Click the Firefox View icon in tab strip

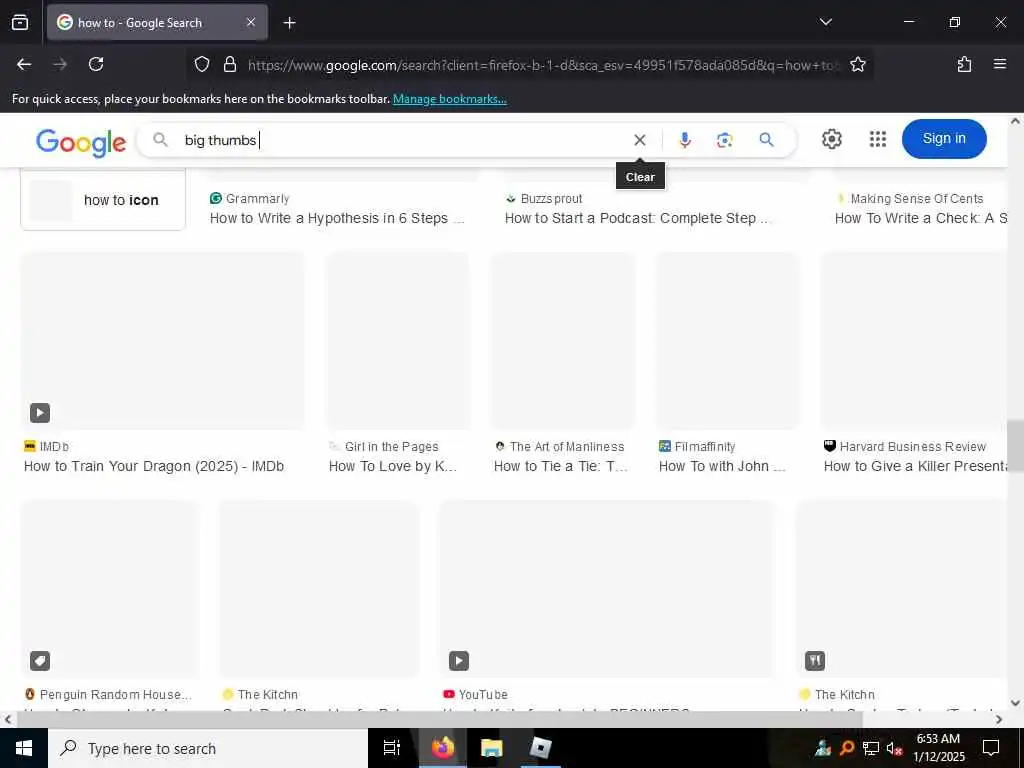[20, 22]
